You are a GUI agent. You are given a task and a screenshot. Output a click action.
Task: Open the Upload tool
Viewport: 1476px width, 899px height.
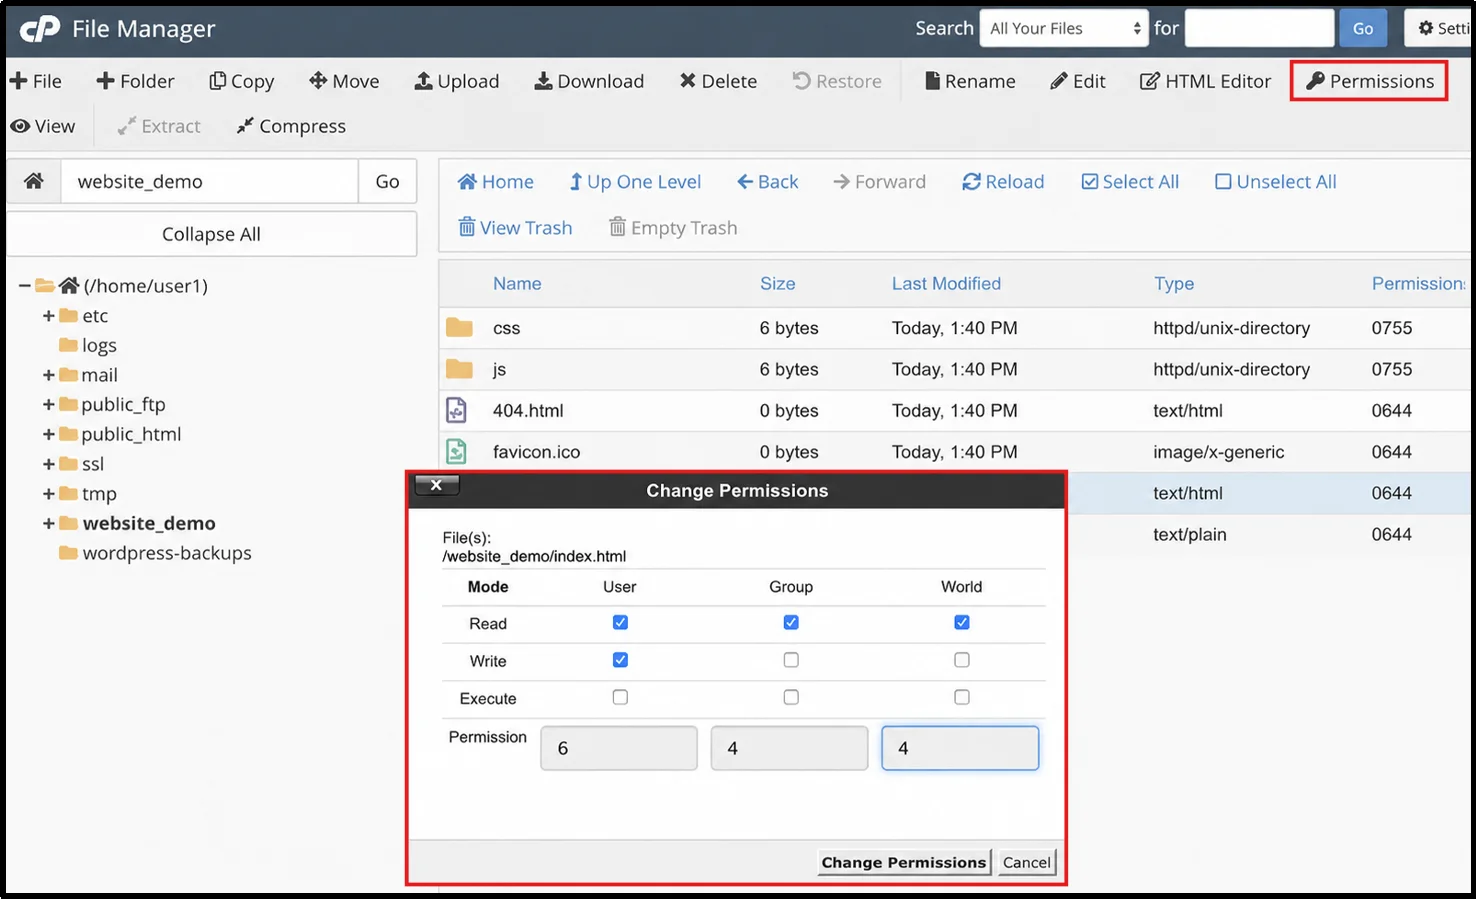[x=457, y=81]
